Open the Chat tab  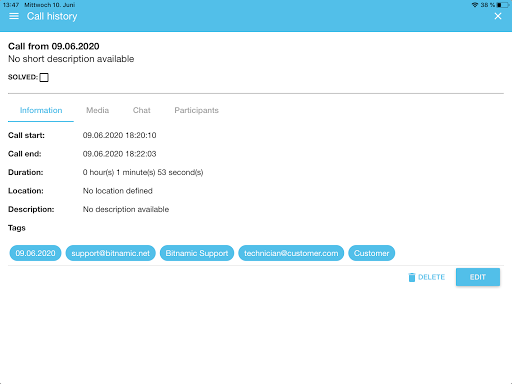tap(142, 110)
